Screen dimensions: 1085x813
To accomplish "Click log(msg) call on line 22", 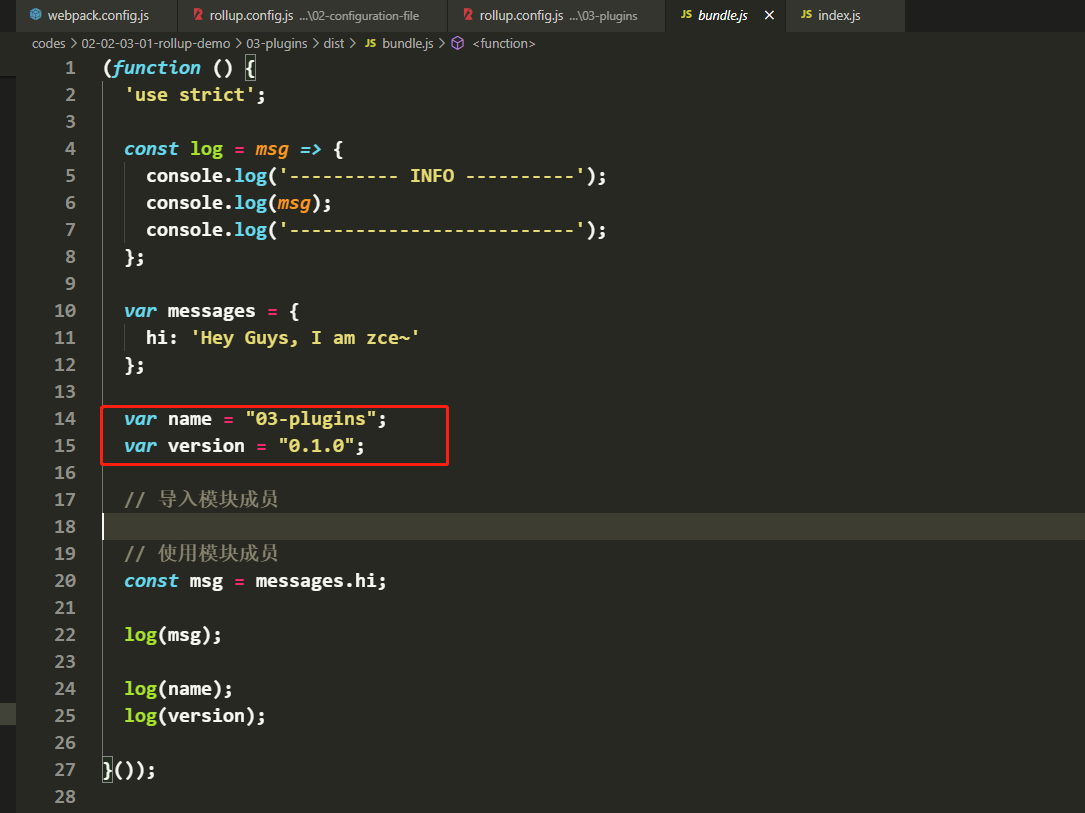I will [173, 635].
